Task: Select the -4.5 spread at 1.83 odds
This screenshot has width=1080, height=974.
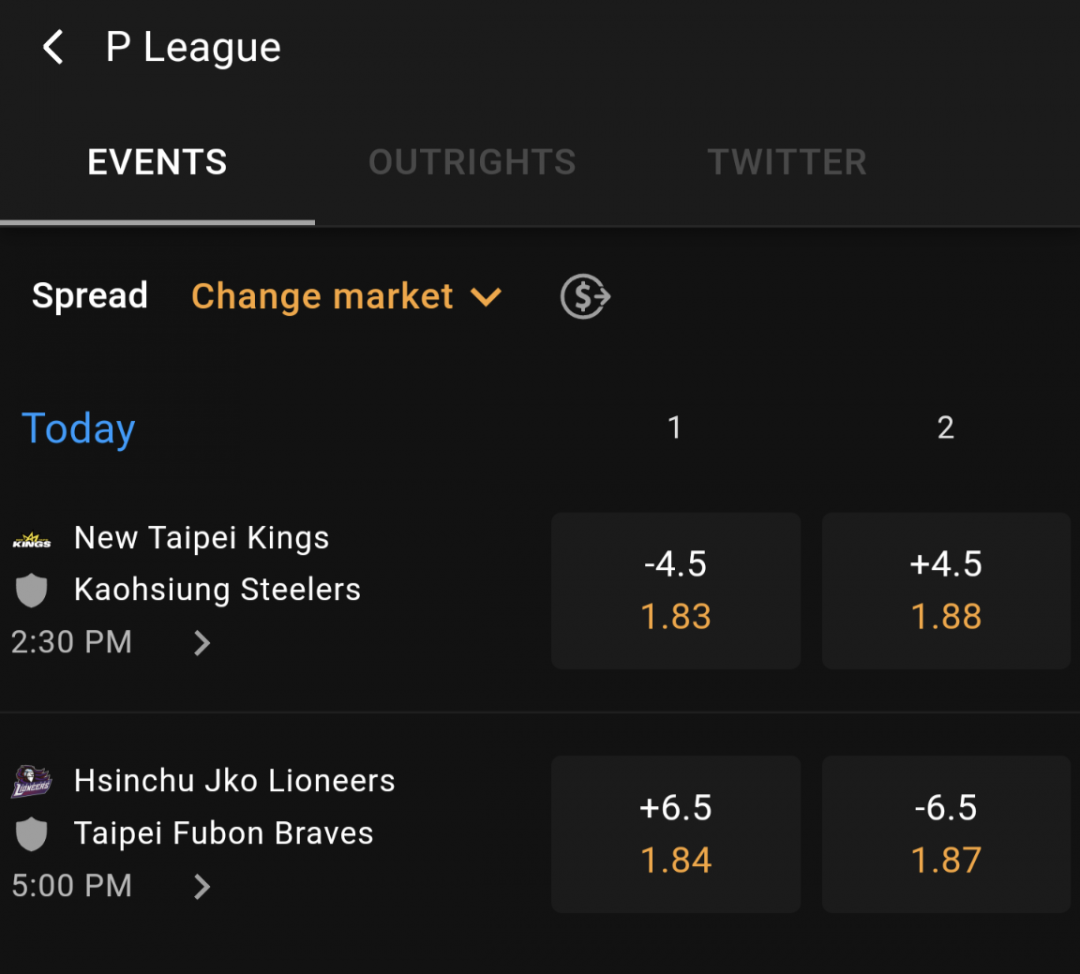Action: point(676,590)
